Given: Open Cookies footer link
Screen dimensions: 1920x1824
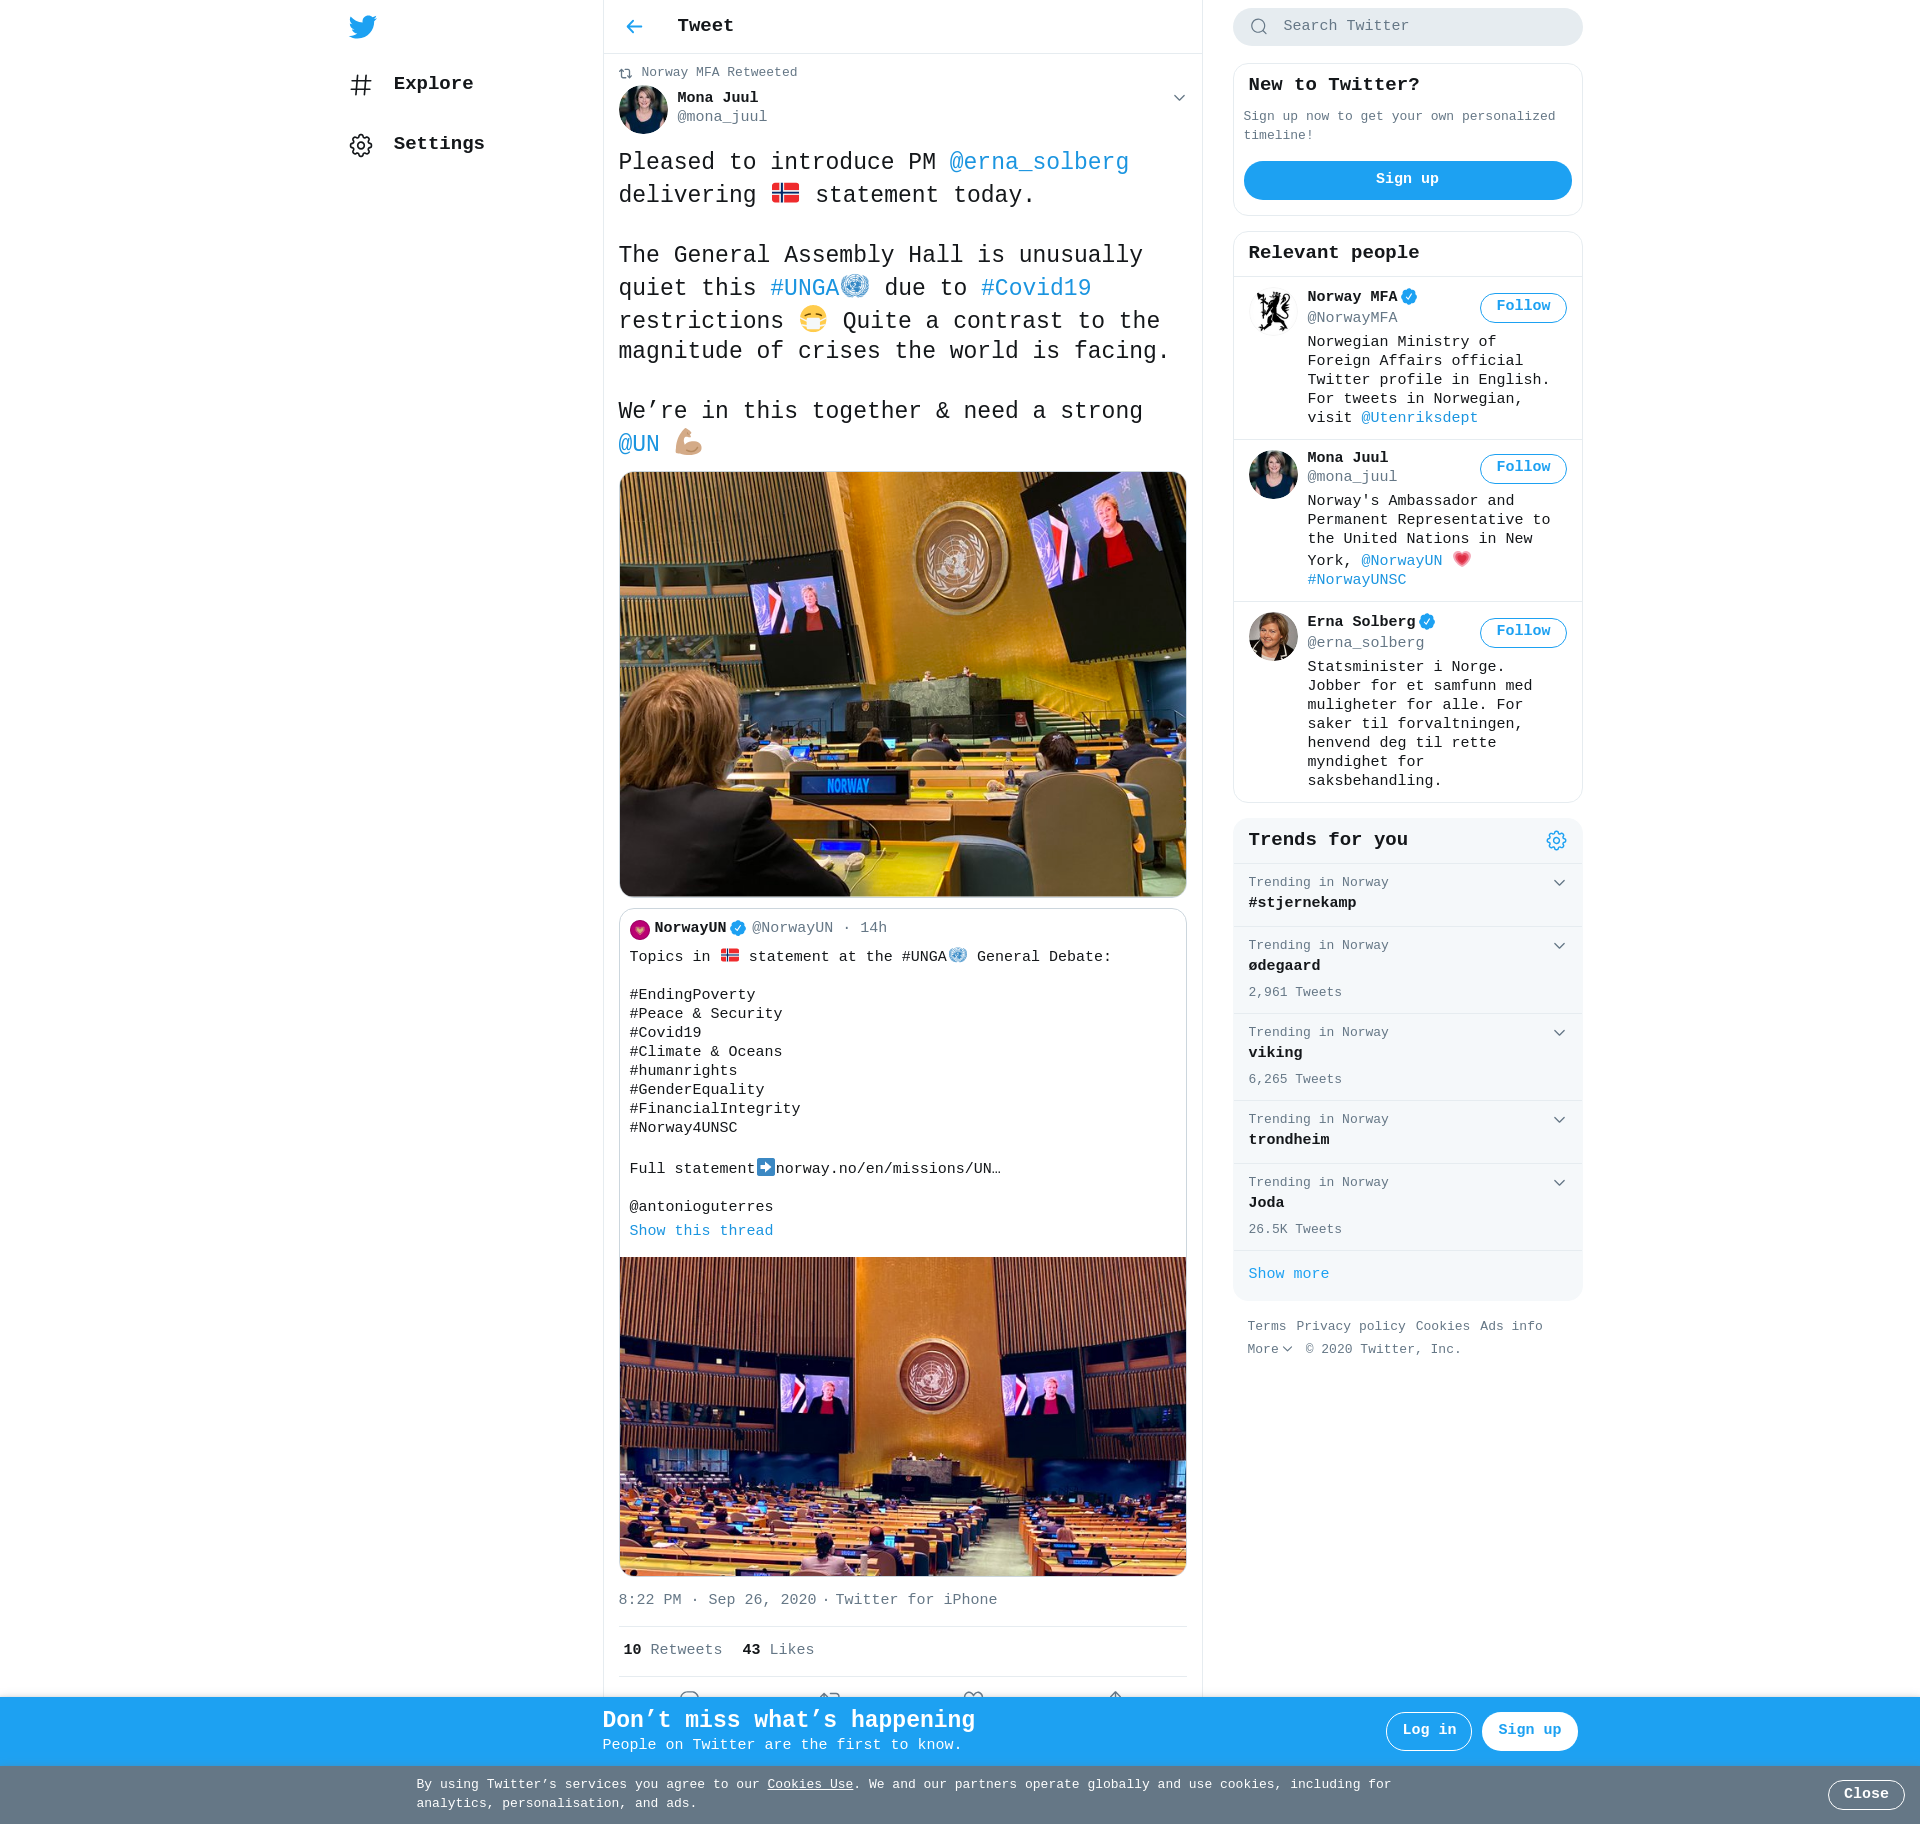Looking at the screenshot, I should point(1442,1326).
